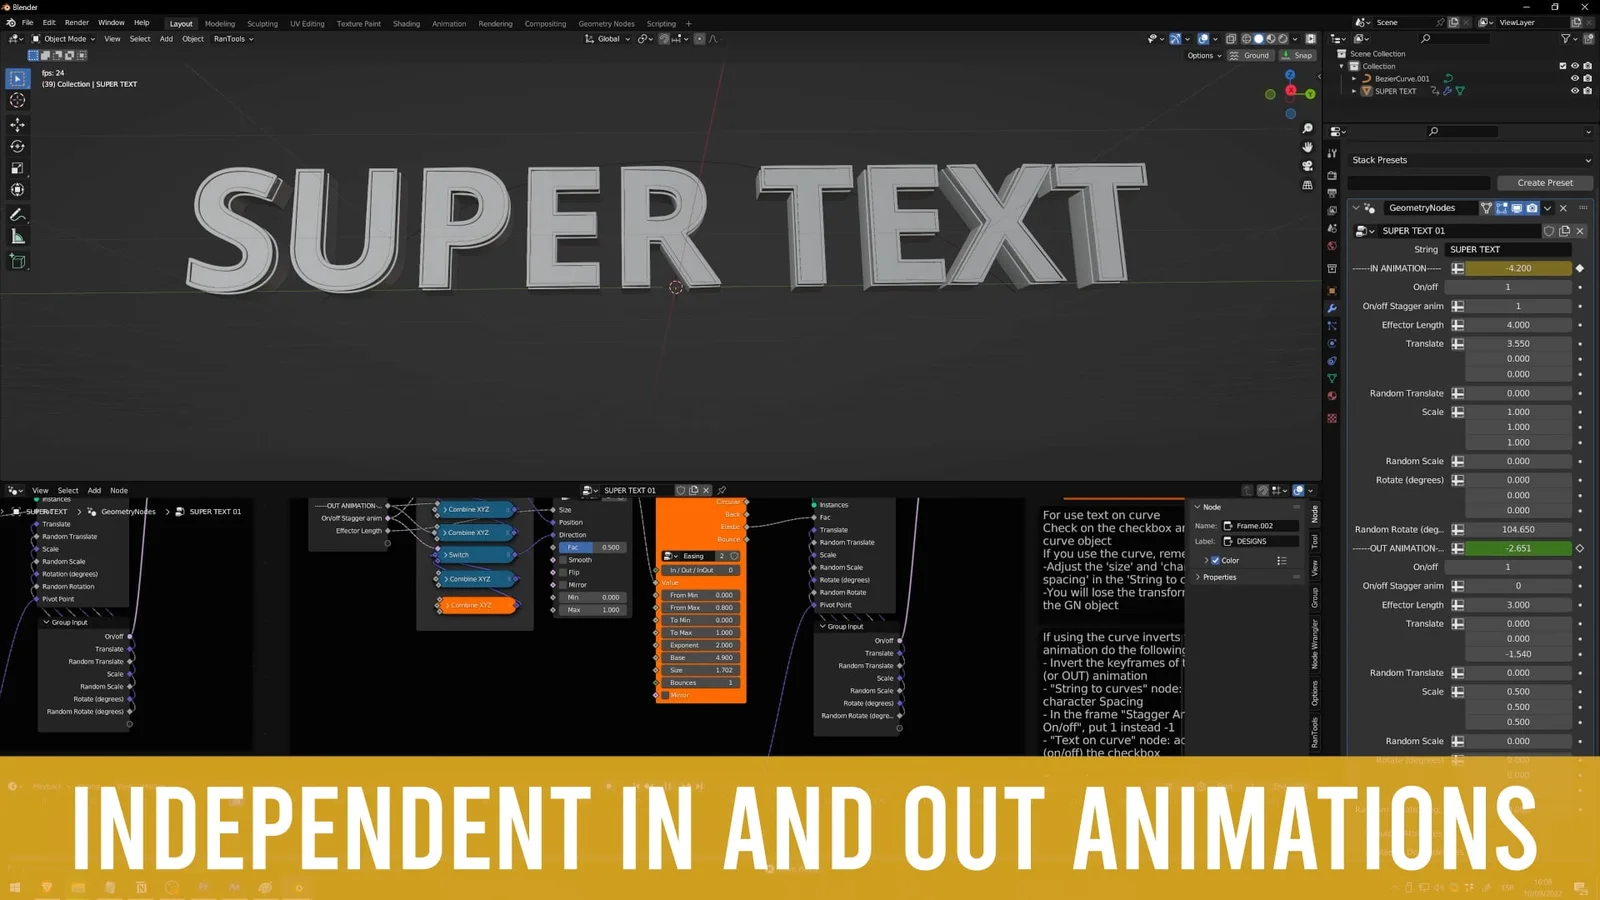Open the Rendering menu
This screenshot has height=900, width=1600.
pos(495,23)
